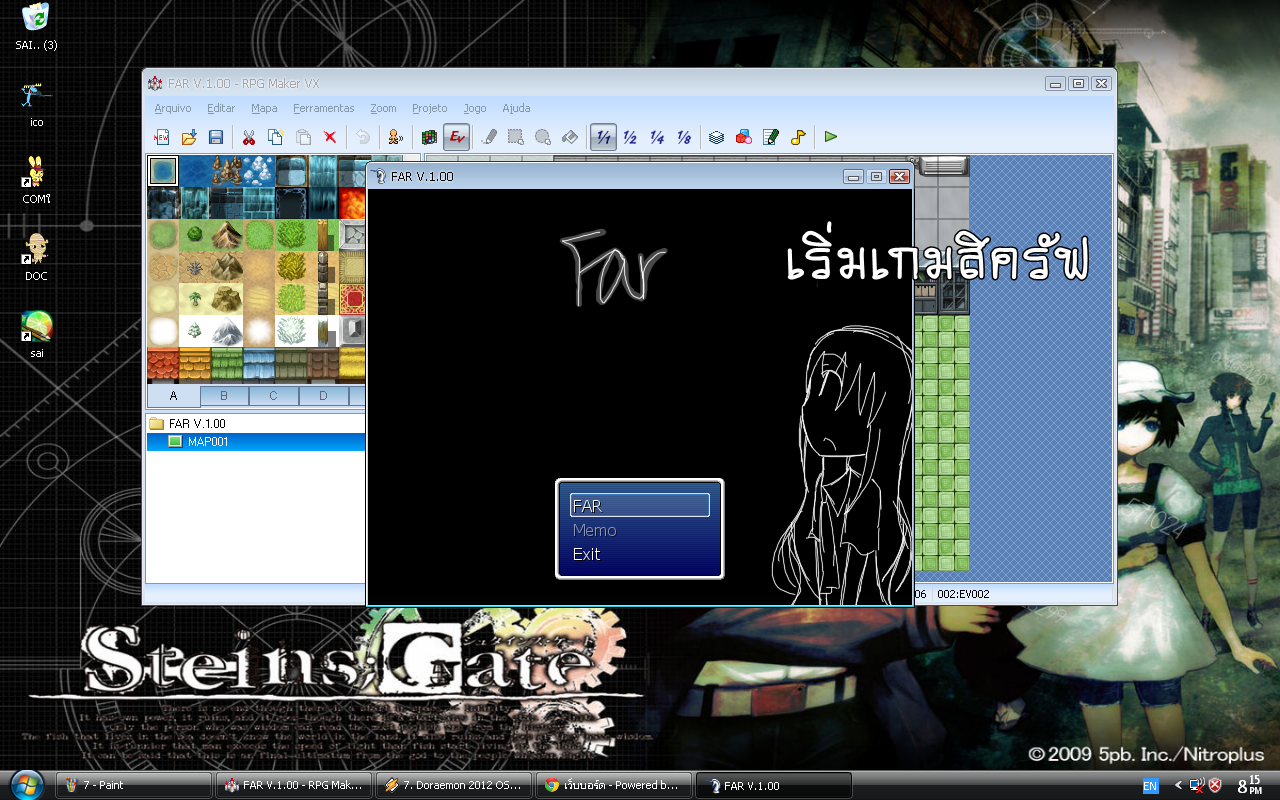Pick the snowy mountain tile in palette
1280x800 pixels.
point(227,331)
